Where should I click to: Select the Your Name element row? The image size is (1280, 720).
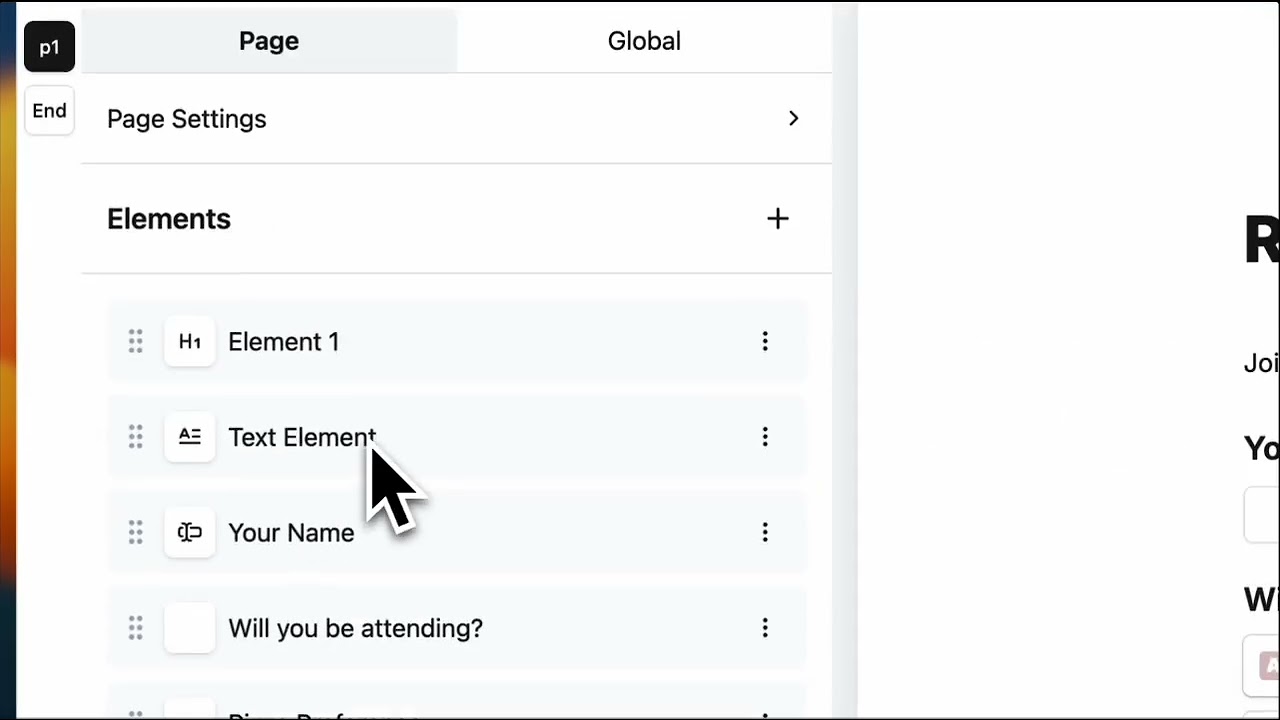(x=456, y=532)
